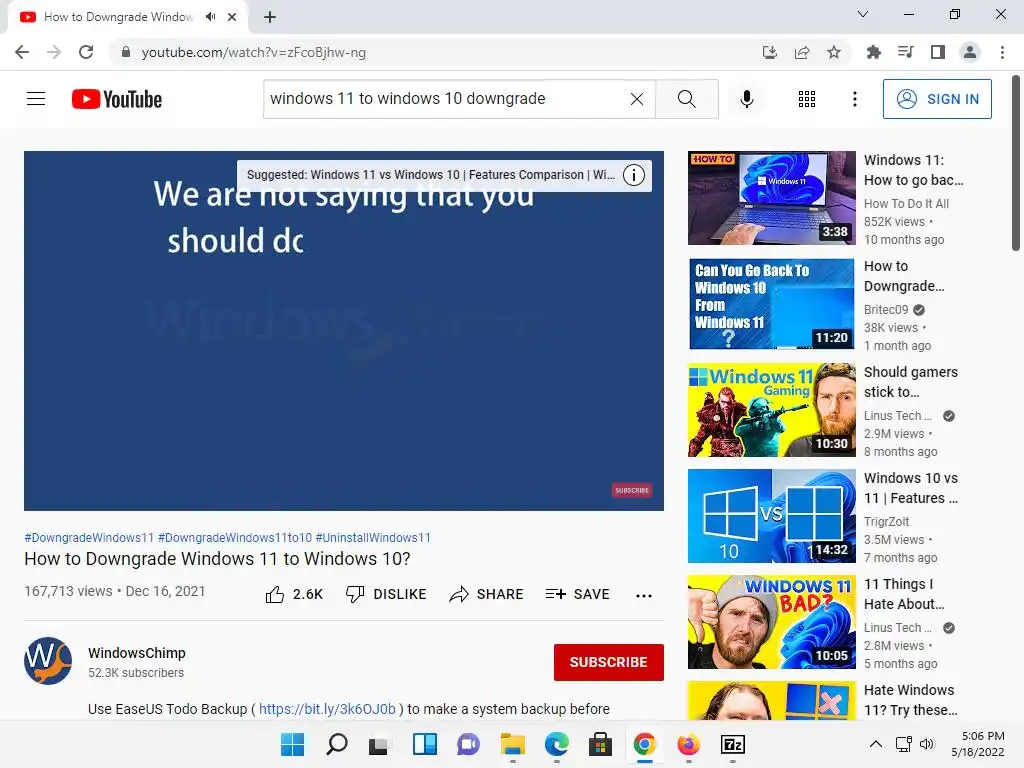Go to YouTube home via logo
Image resolution: width=1024 pixels, height=768 pixels.
click(117, 99)
